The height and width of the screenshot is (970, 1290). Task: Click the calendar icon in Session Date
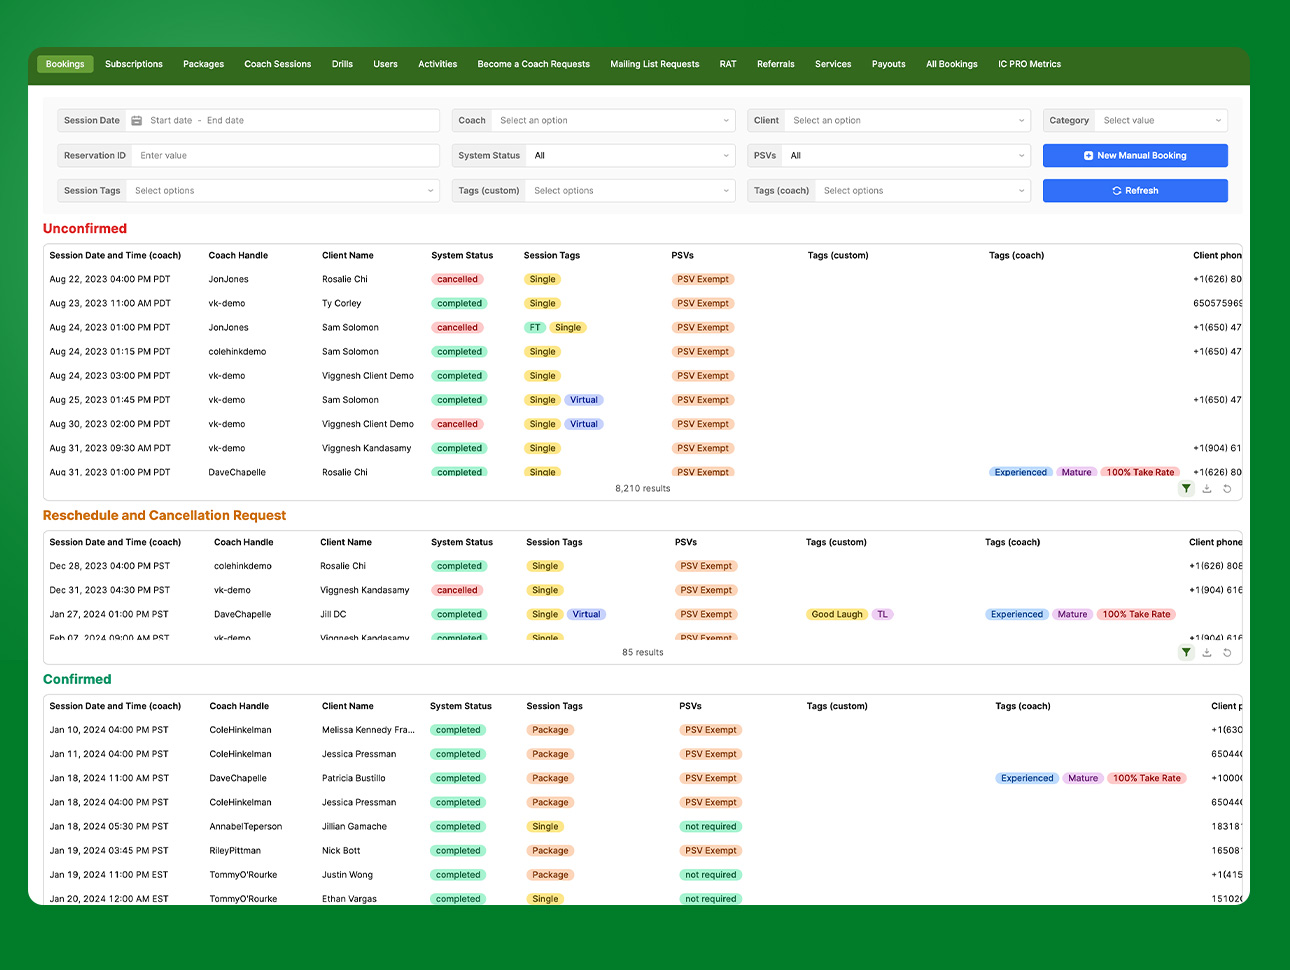[137, 121]
